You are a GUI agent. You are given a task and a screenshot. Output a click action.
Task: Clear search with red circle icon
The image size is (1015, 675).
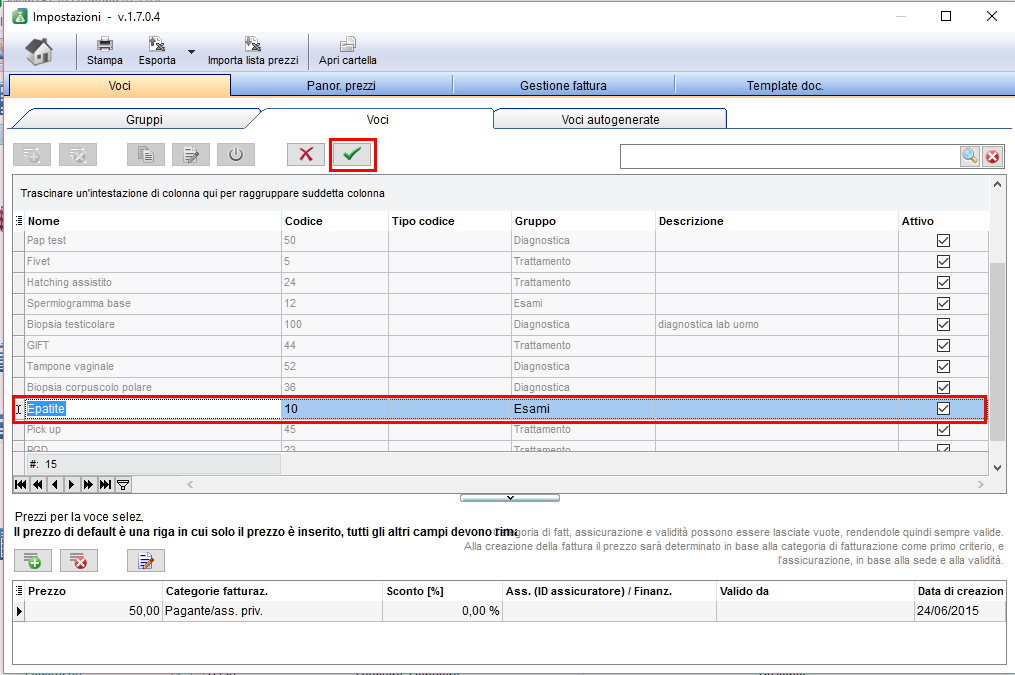(x=992, y=156)
